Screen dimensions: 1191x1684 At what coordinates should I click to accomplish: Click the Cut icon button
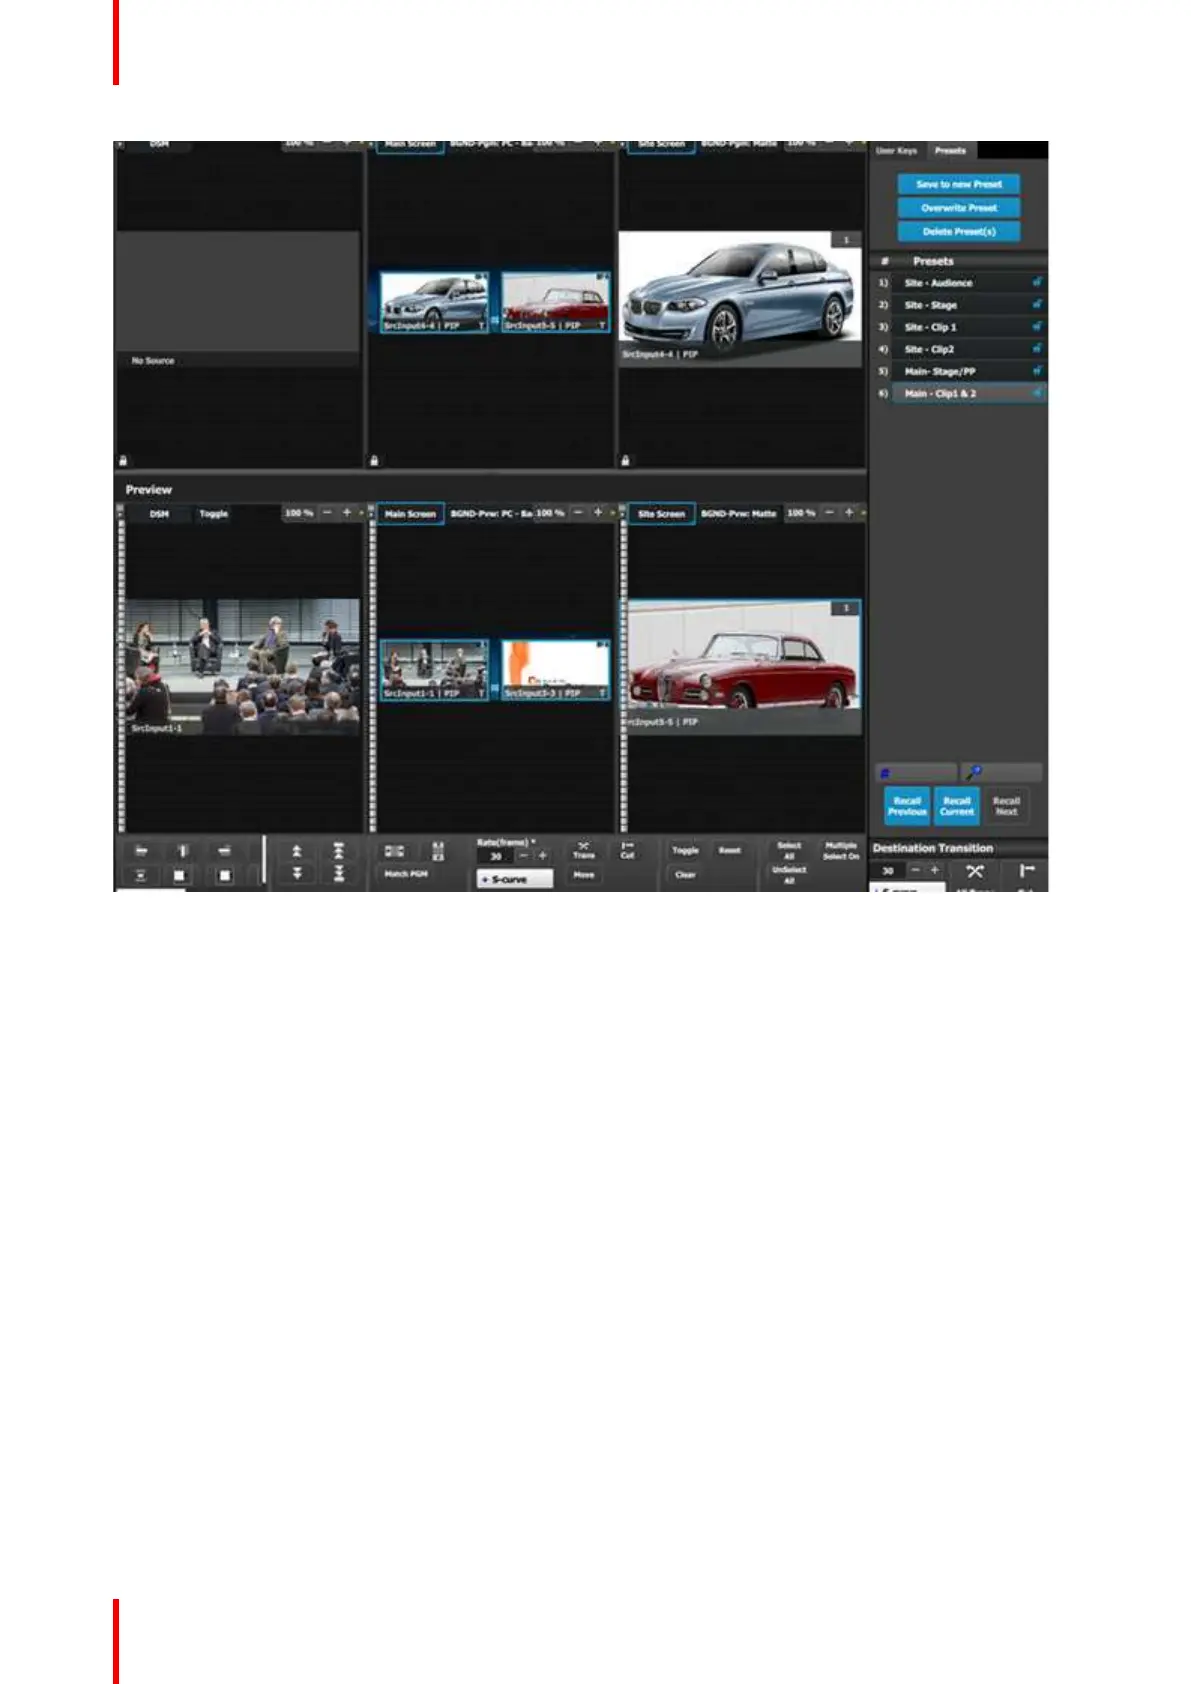[628, 851]
